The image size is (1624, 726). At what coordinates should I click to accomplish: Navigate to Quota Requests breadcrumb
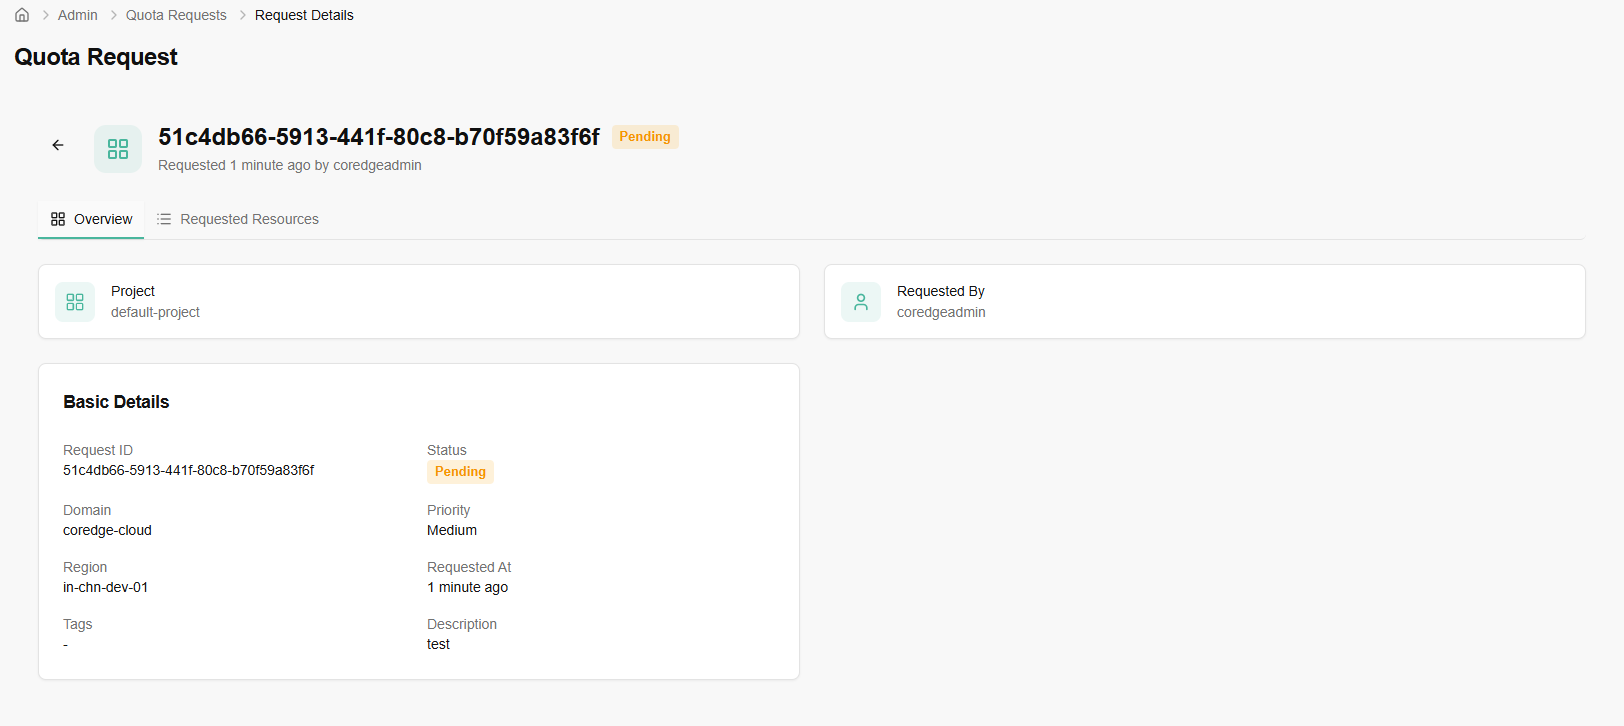click(176, 15)
